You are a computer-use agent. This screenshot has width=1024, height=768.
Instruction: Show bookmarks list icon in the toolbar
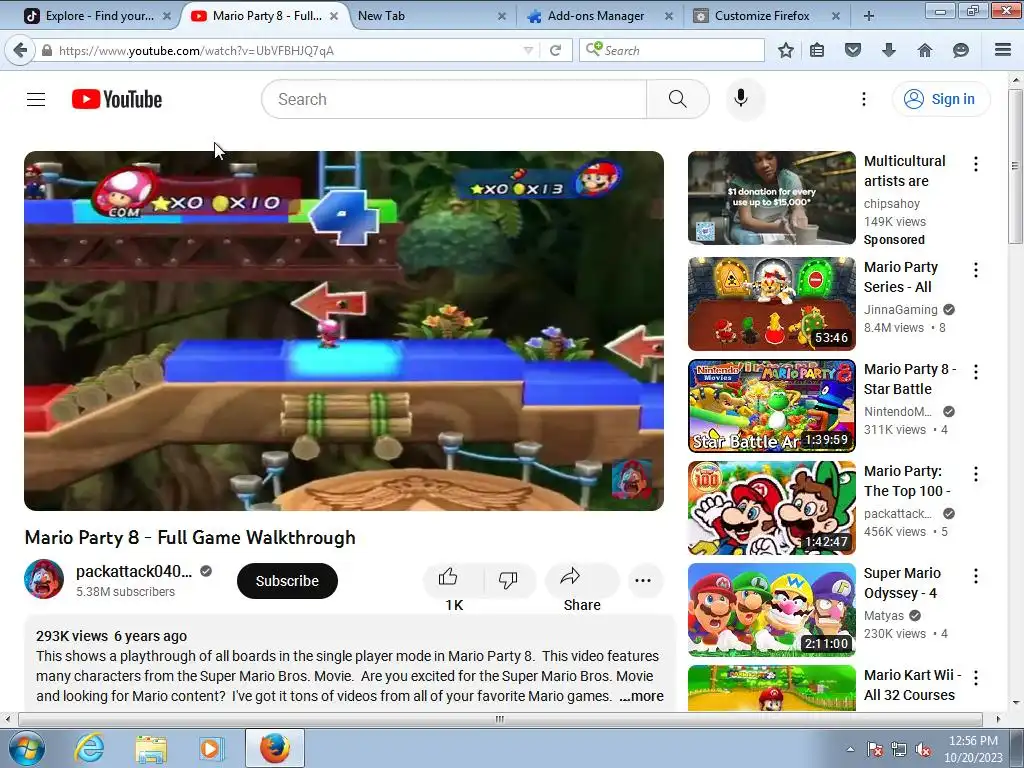[816, 50]
